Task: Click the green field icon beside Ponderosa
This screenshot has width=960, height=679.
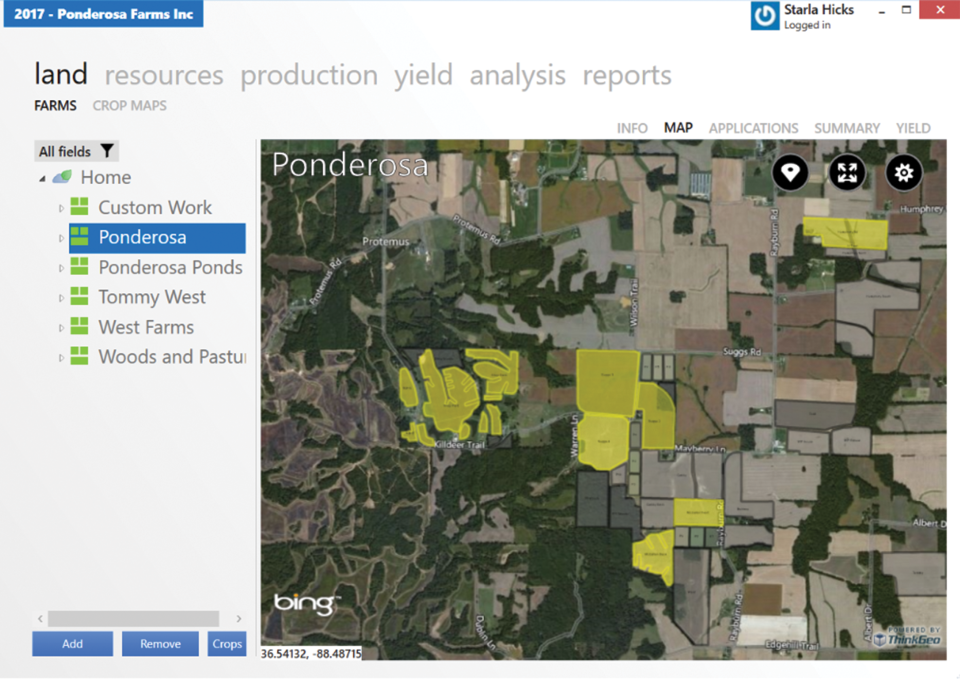Action: pyautogui.click(x=80, y=237)
